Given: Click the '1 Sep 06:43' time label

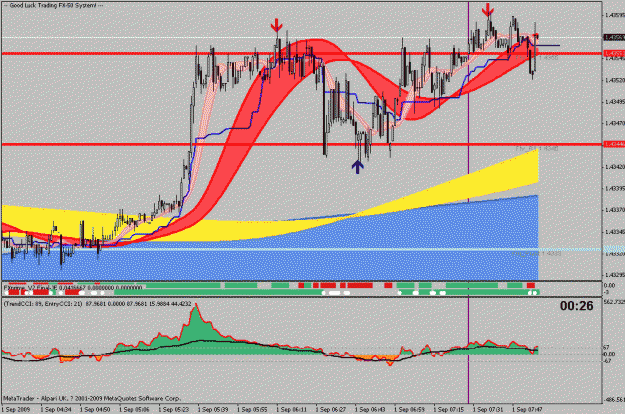Looking at the screenshot, I should tap(370, 409).
